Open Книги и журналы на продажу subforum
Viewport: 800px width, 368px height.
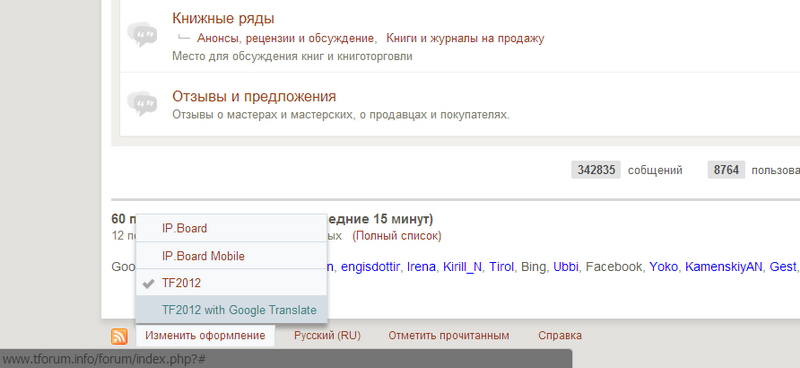(x=465, y=38)
